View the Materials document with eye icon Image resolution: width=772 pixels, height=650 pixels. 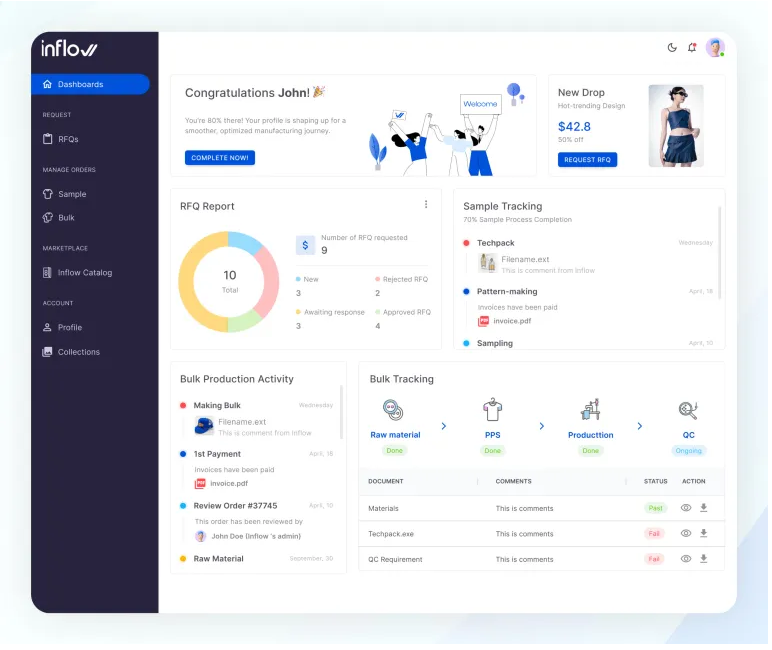pyautogui.click(x=686, y=508)
